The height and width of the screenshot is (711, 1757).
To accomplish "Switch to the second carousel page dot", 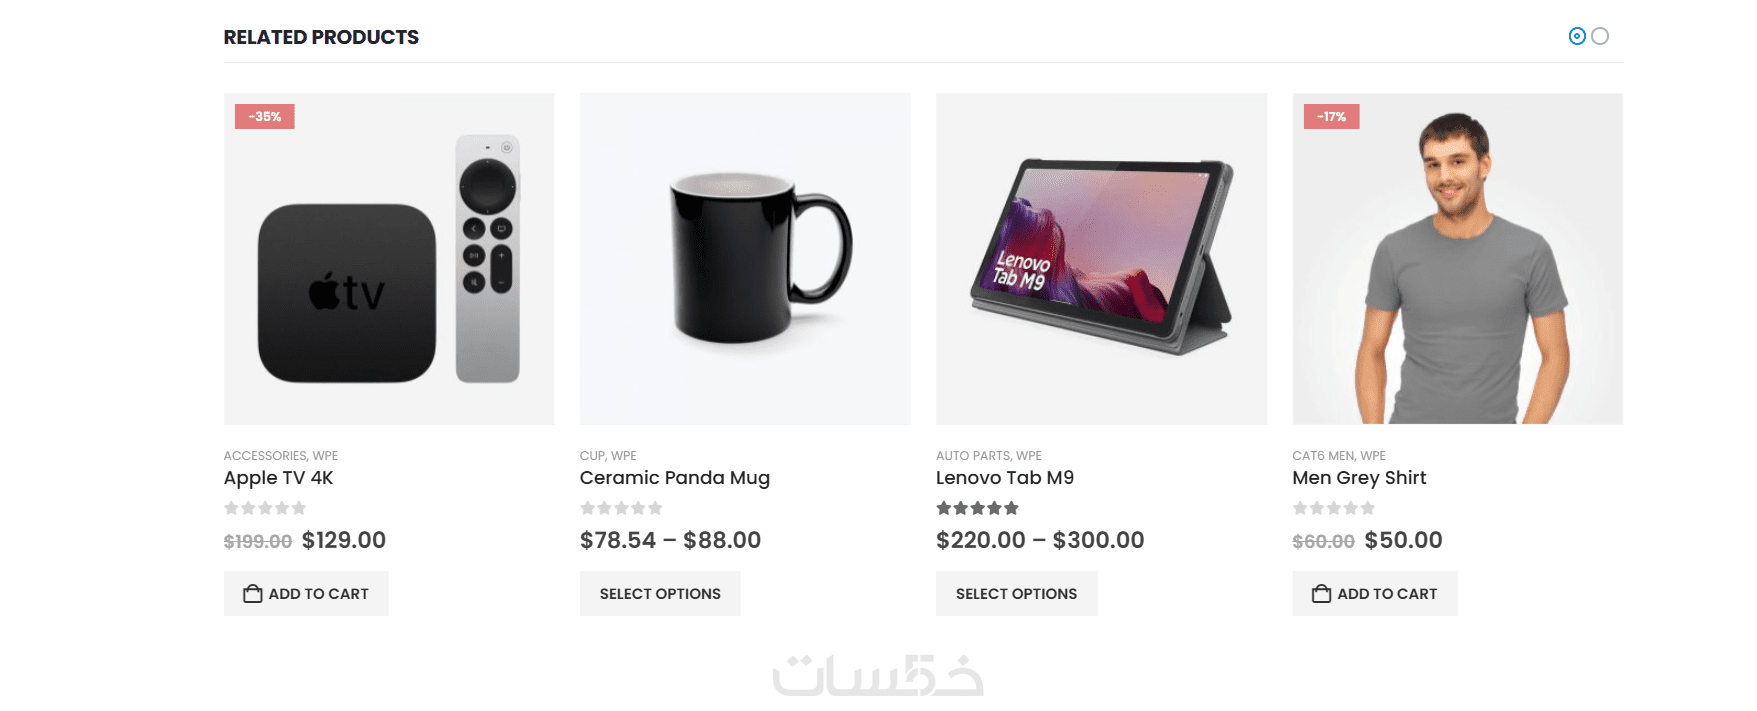I will coord(1600,36).
